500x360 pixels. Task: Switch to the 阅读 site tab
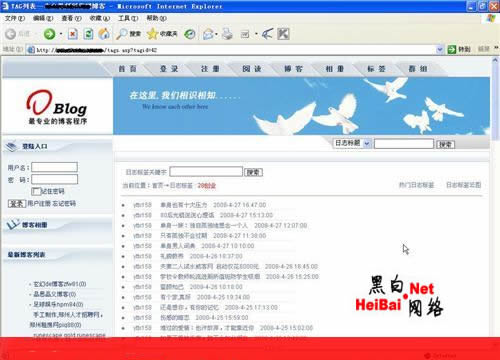[x=252, y=69]
